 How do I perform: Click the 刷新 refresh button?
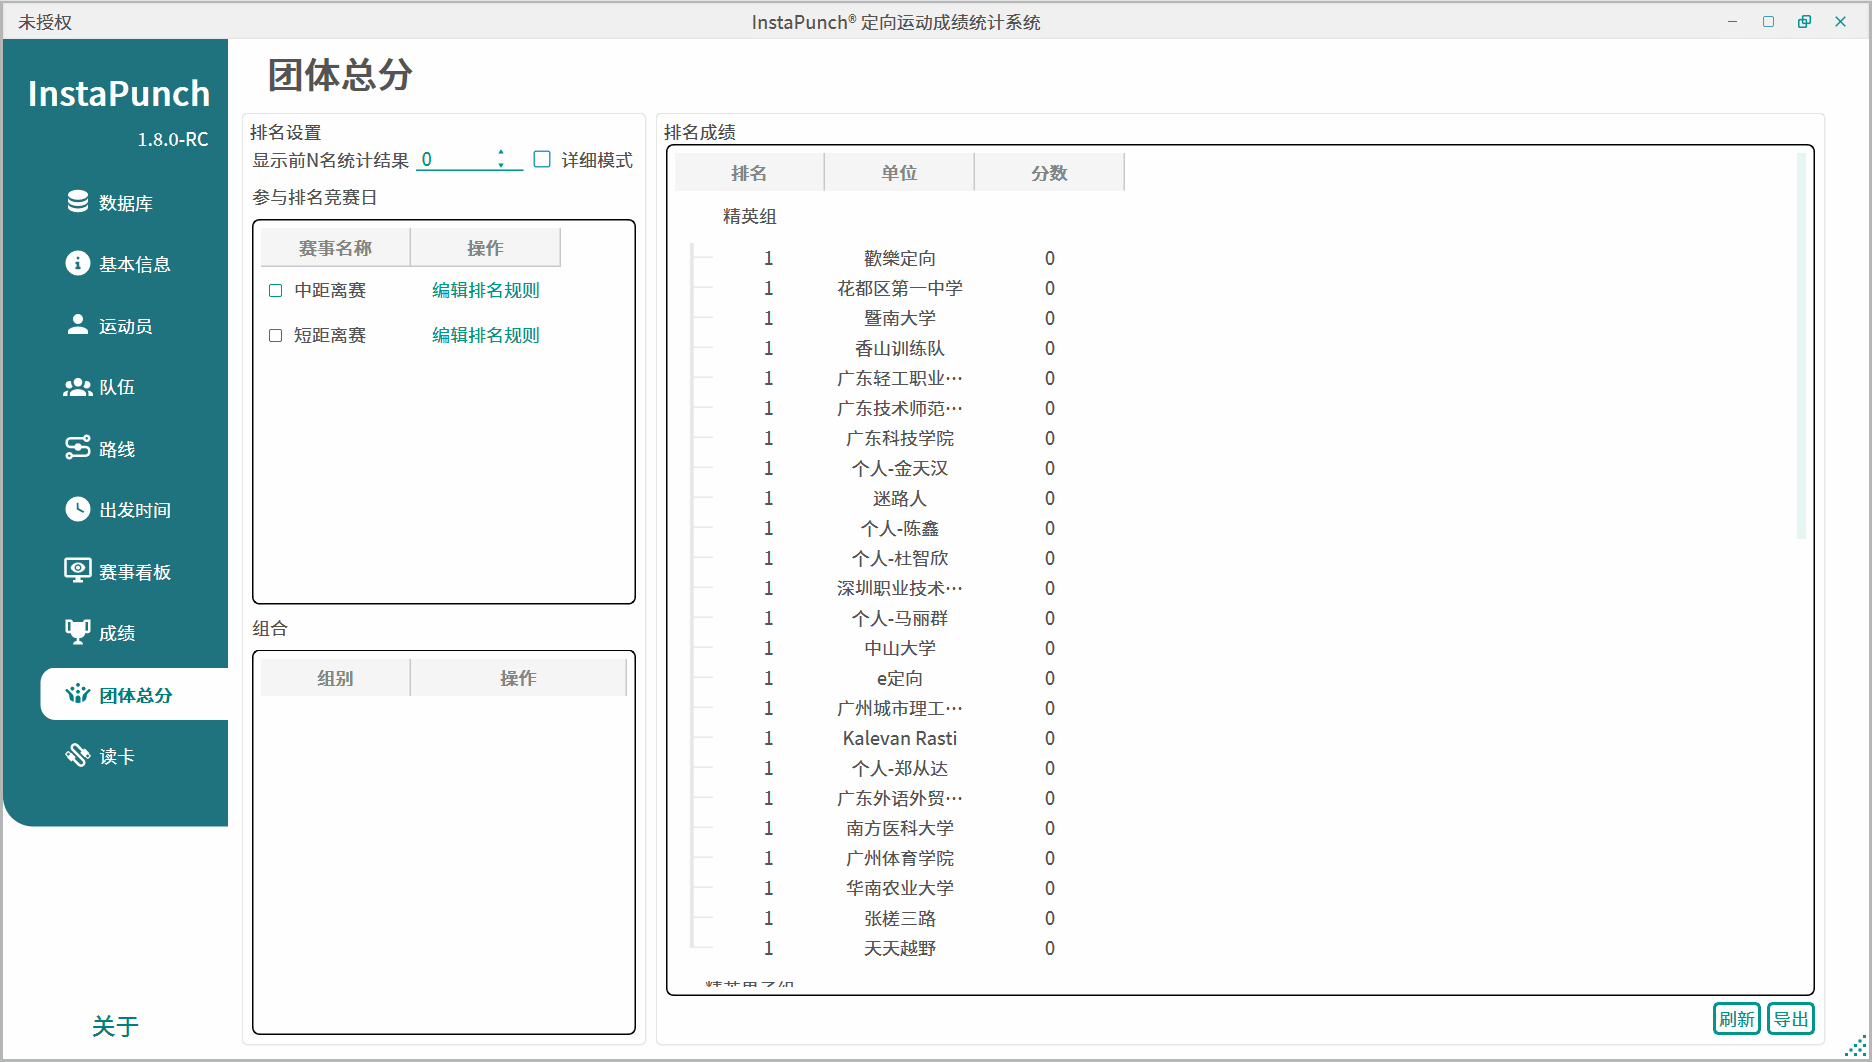(x=1736, y=1019)
